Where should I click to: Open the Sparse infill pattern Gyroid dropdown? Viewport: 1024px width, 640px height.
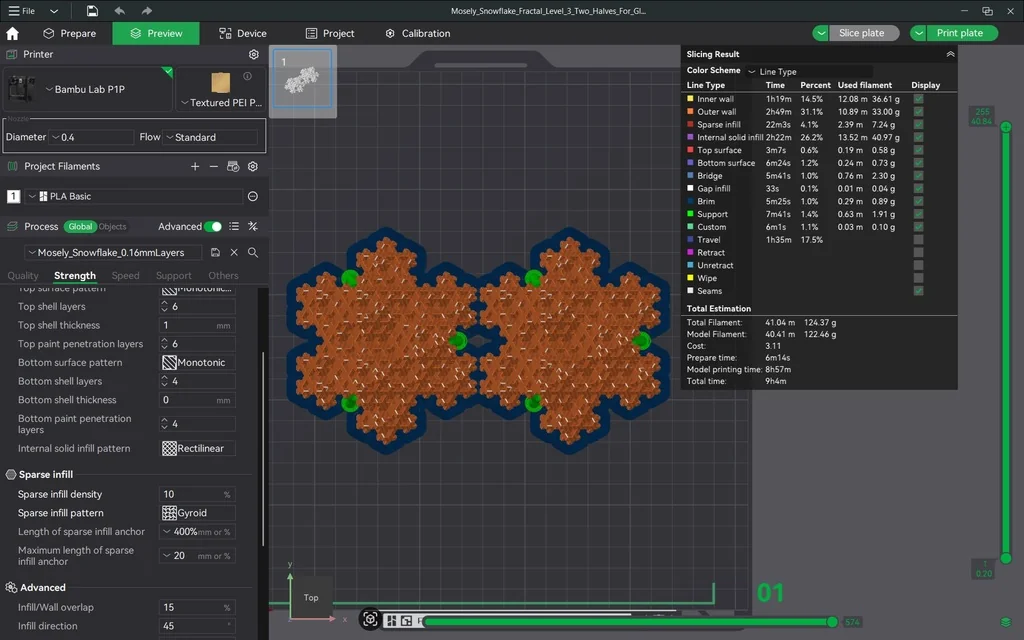pos(197,513)
